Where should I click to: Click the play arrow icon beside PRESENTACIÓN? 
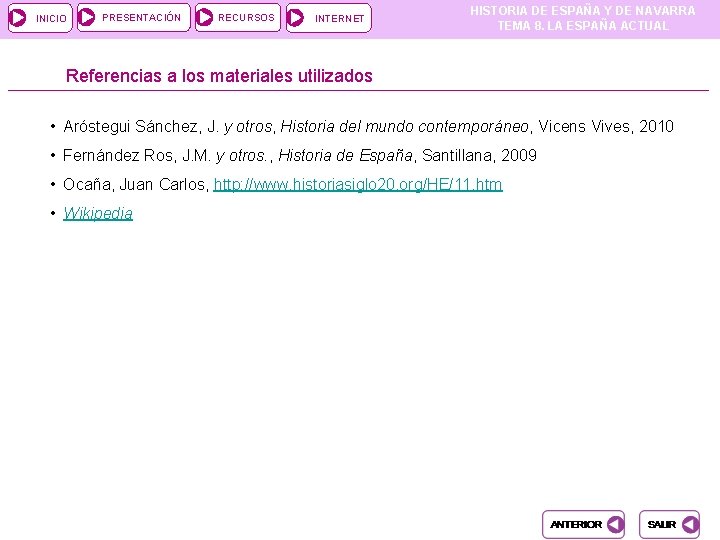86,17
